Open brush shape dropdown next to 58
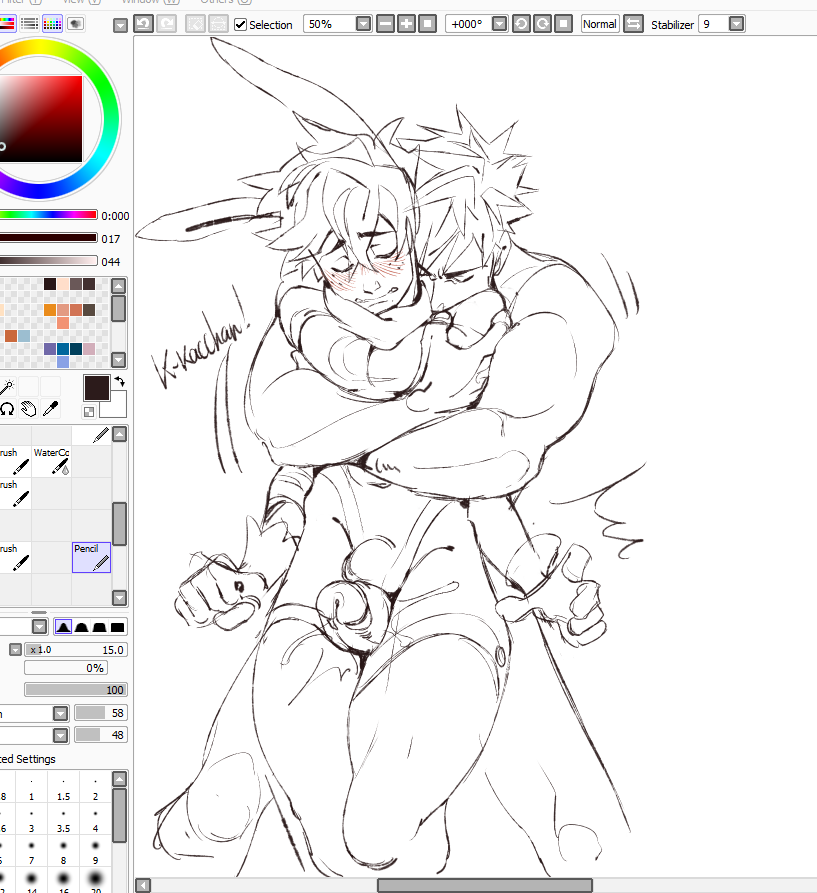This screenshot has height=893, width=817. tap(60, 713)
